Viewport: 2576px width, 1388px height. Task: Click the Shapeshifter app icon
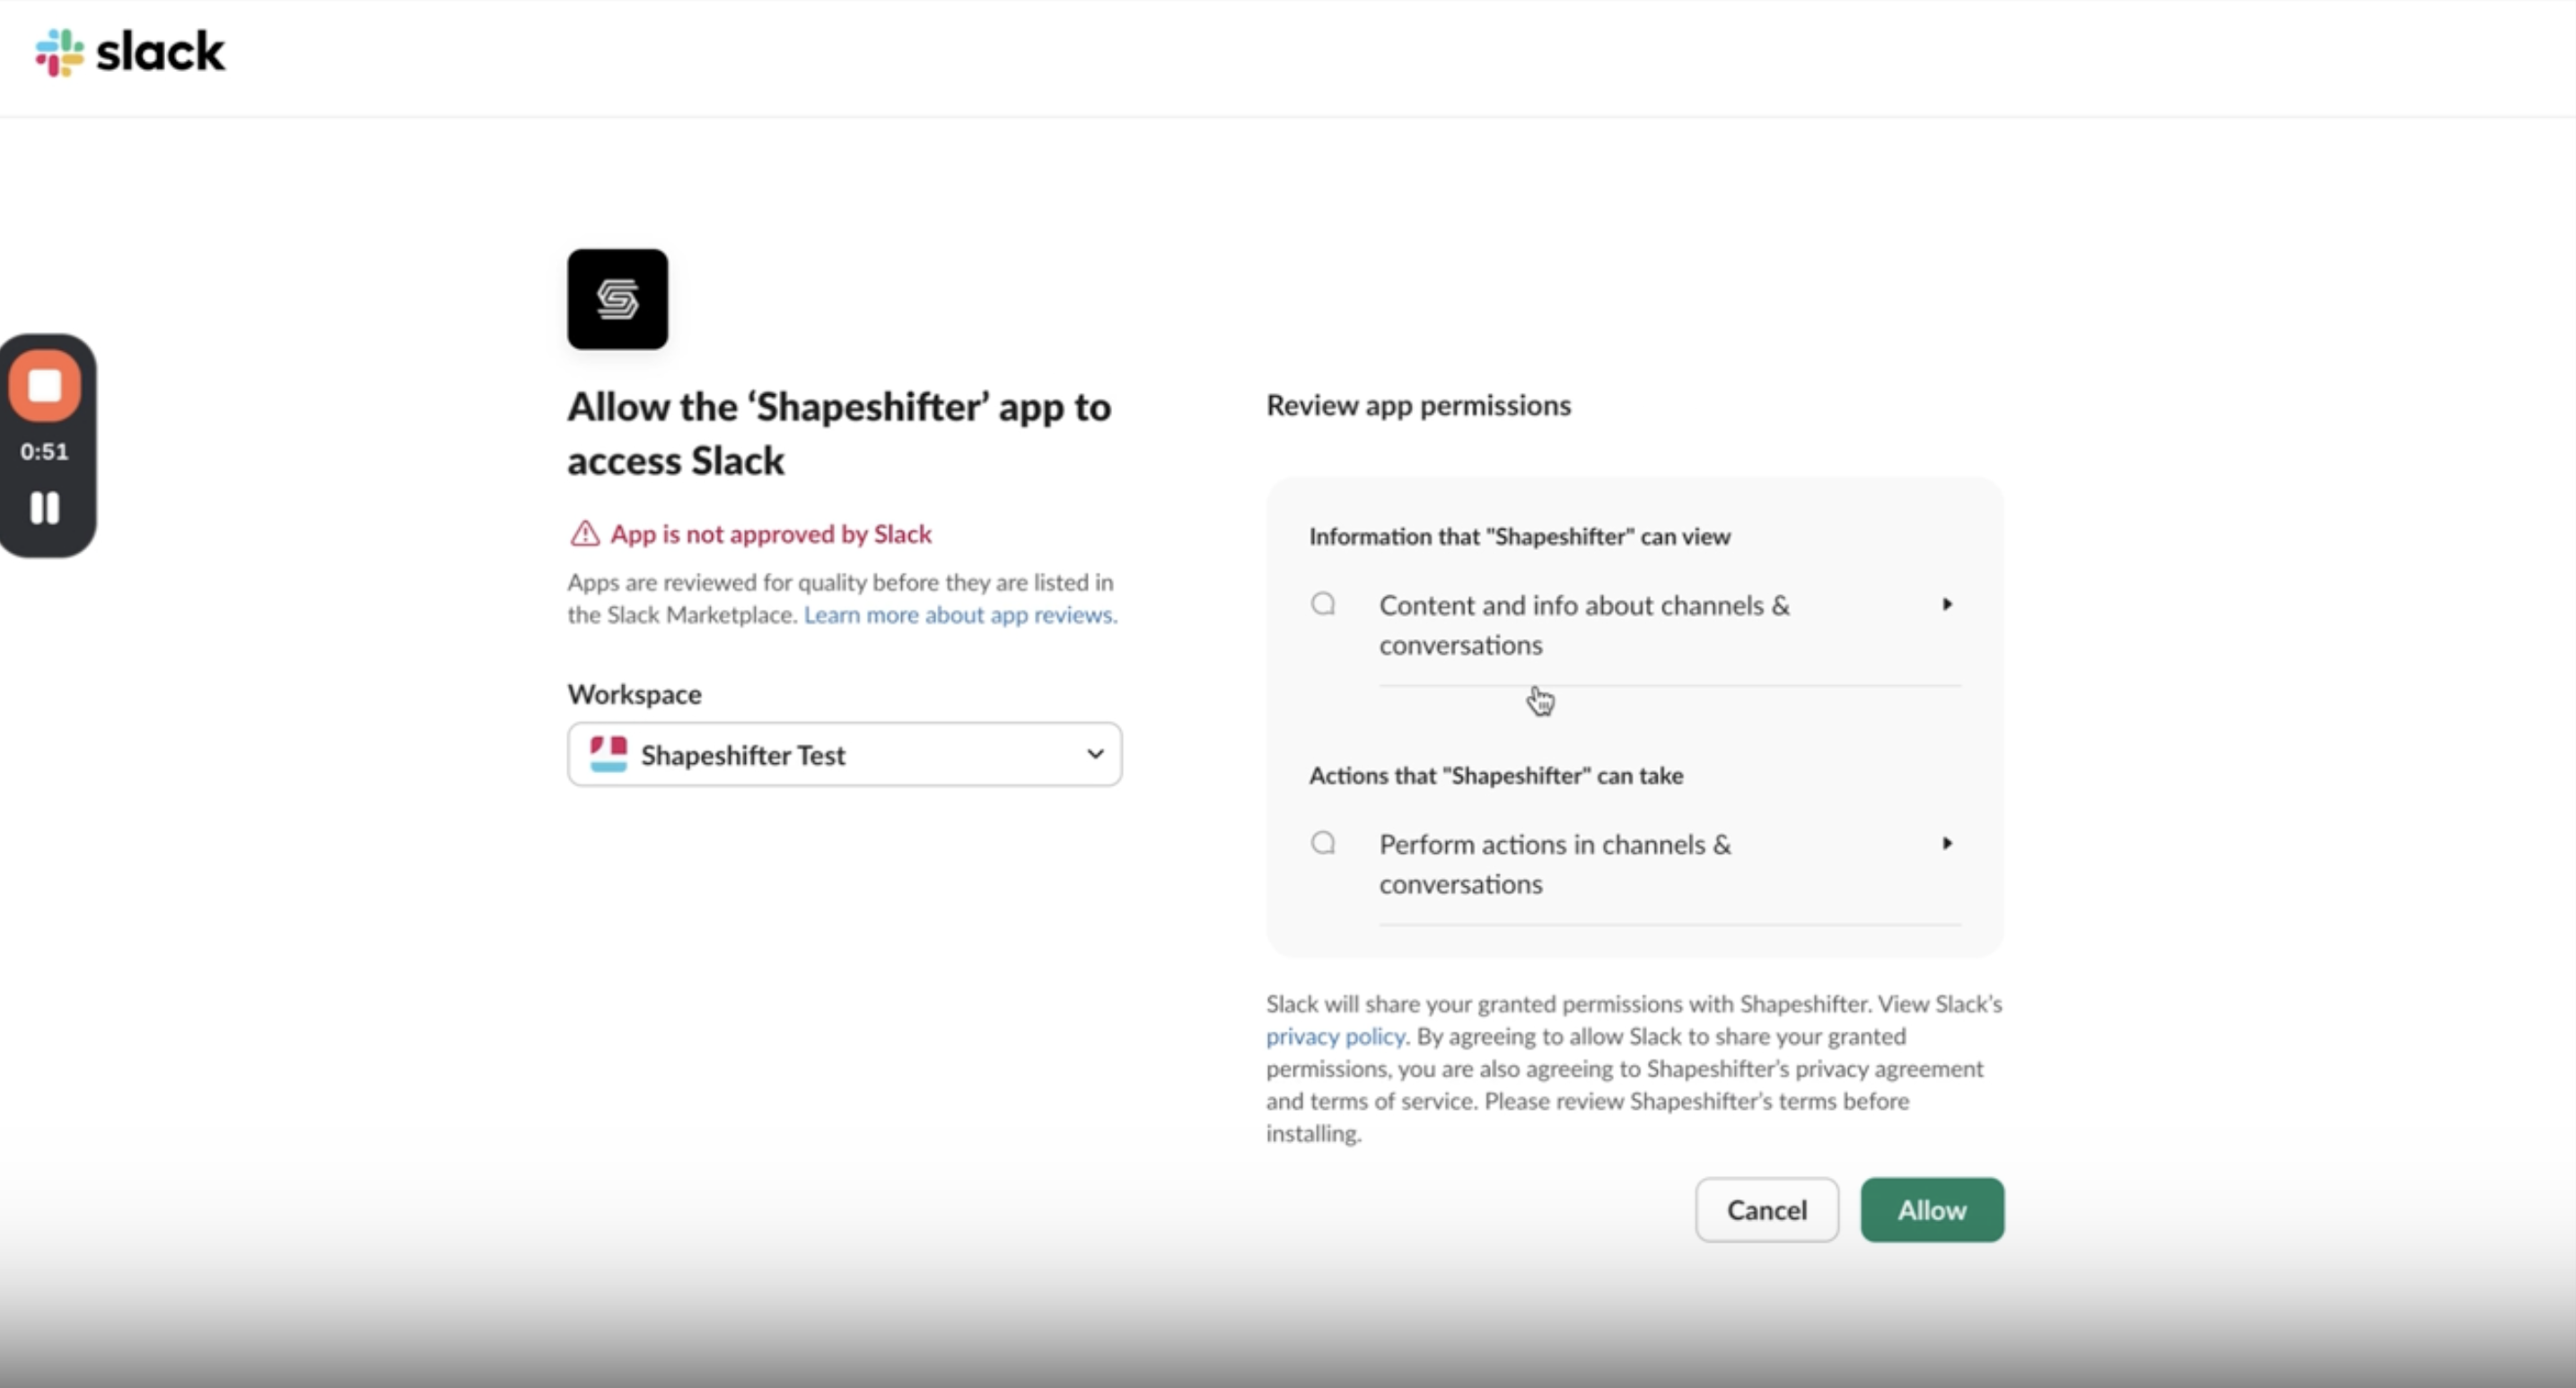click(617, 298)
